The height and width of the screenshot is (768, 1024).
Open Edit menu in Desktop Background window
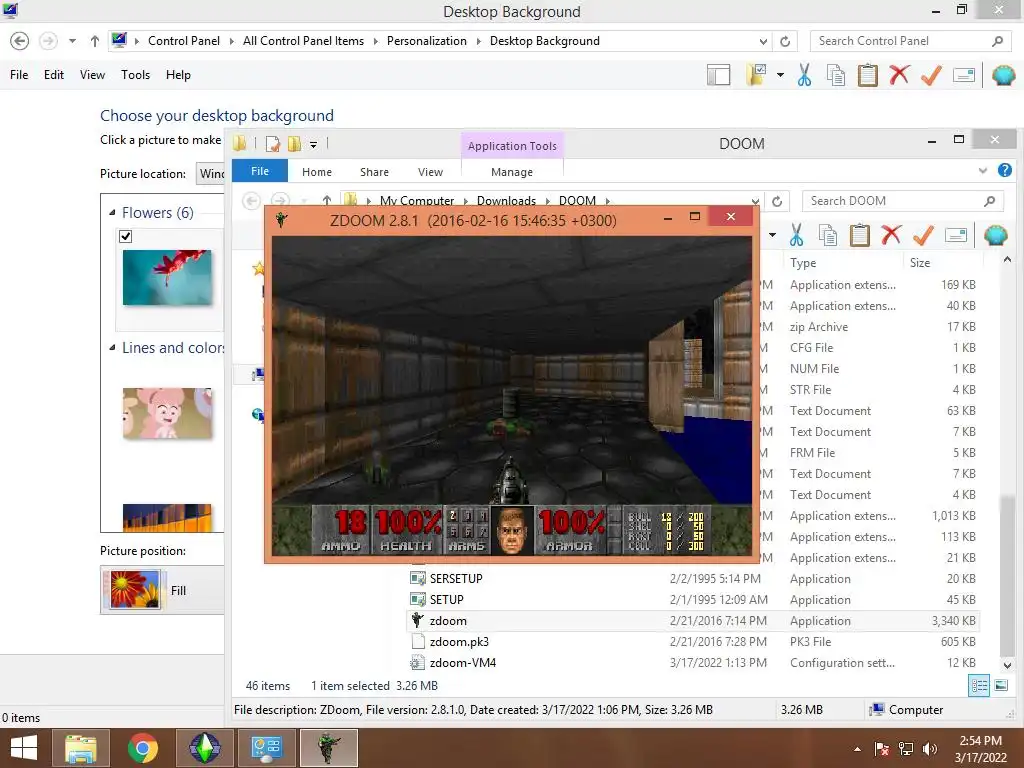[54, 75]
